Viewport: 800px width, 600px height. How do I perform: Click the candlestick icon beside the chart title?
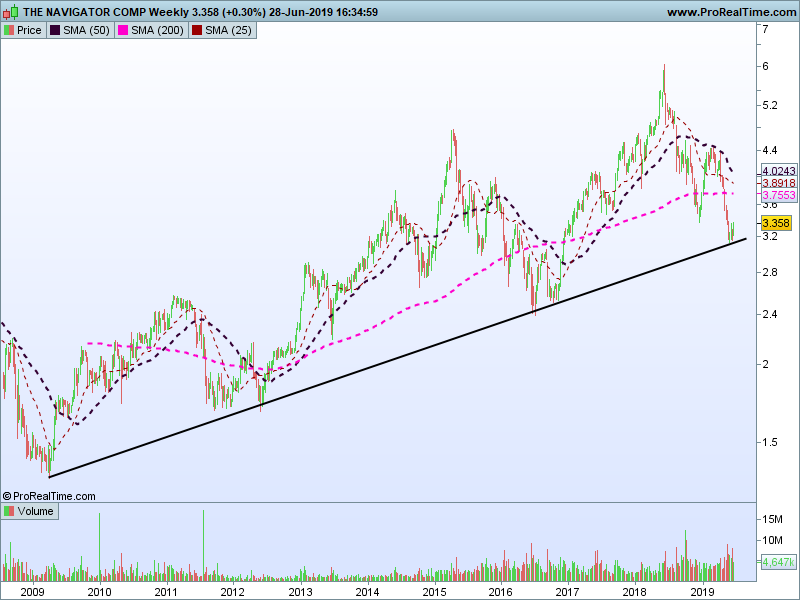click(x=10, y=12)
